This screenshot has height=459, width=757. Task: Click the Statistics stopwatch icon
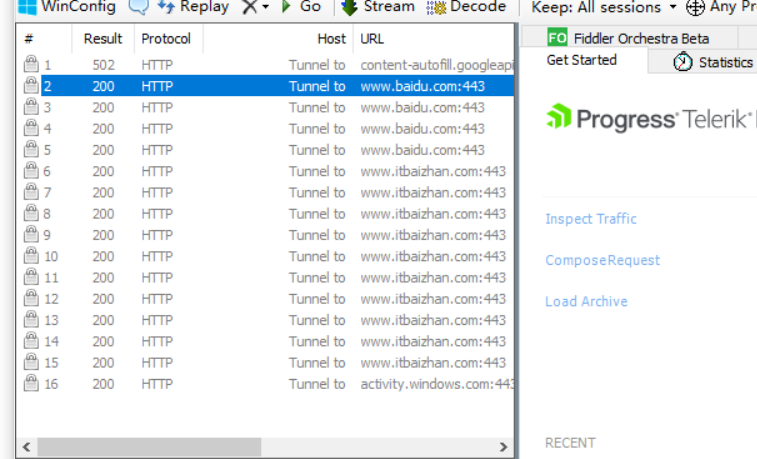pos(683,62)
